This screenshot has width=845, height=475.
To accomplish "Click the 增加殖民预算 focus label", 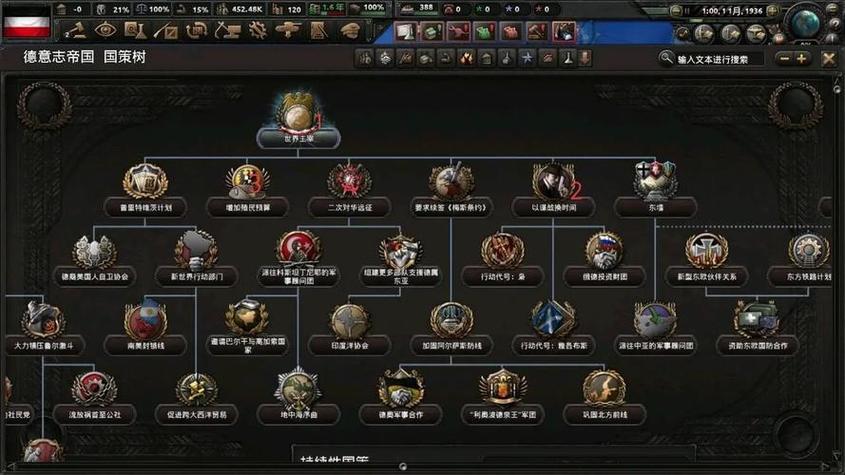I will point(247,209).
